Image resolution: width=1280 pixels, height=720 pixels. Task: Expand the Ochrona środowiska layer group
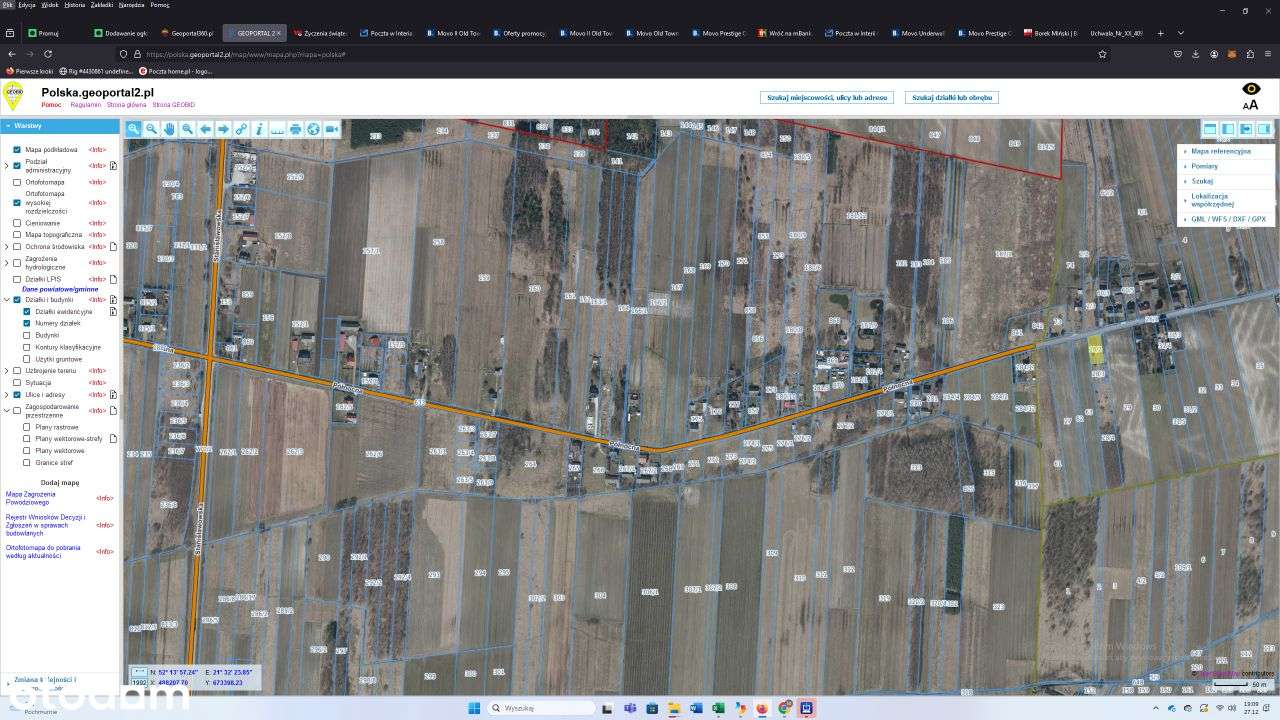click(6, 246)
